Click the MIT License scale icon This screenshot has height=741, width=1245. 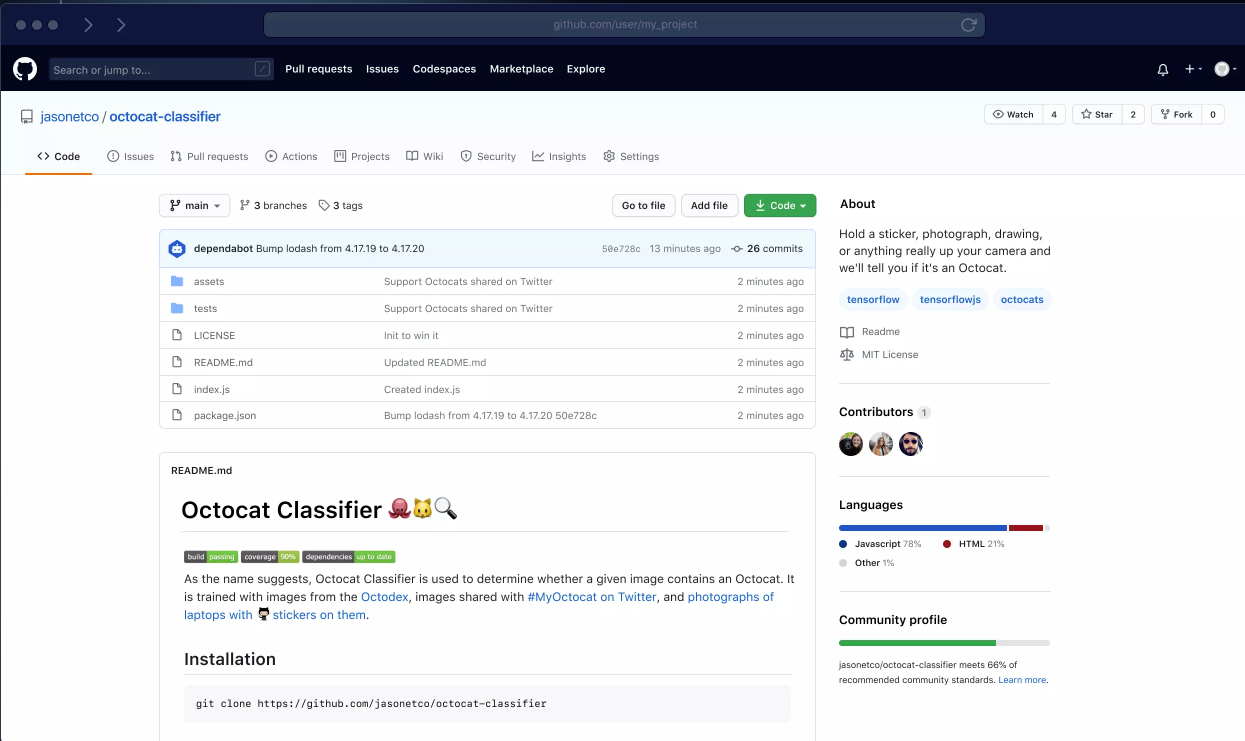click(847, 355)
